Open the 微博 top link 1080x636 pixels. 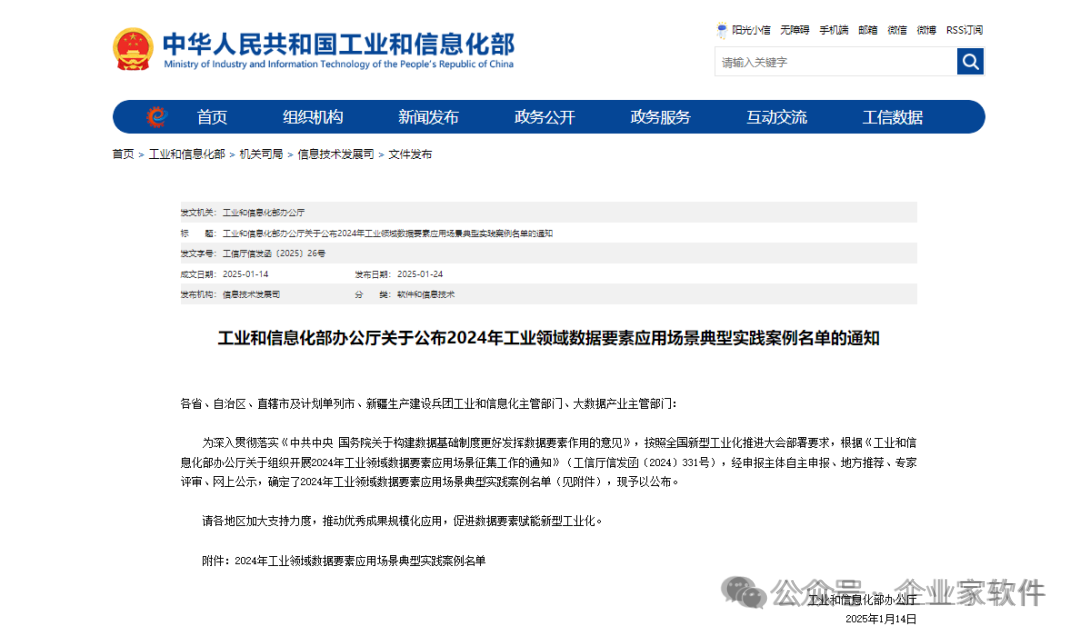(x=926, y=30)
